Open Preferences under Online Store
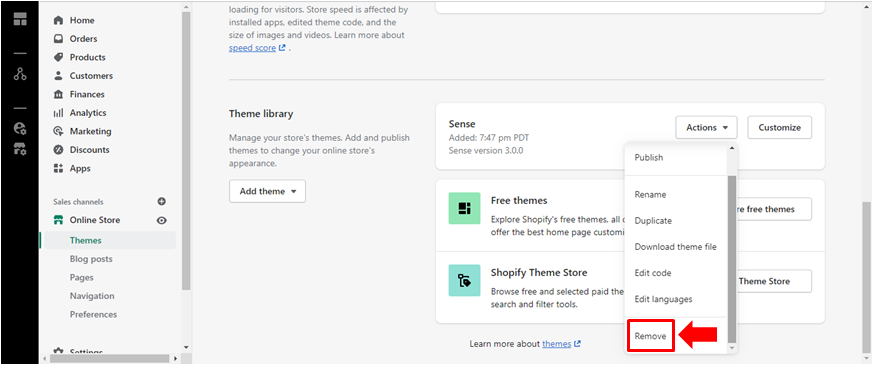Viewport: 873px width, 367px height. [94, 314]
